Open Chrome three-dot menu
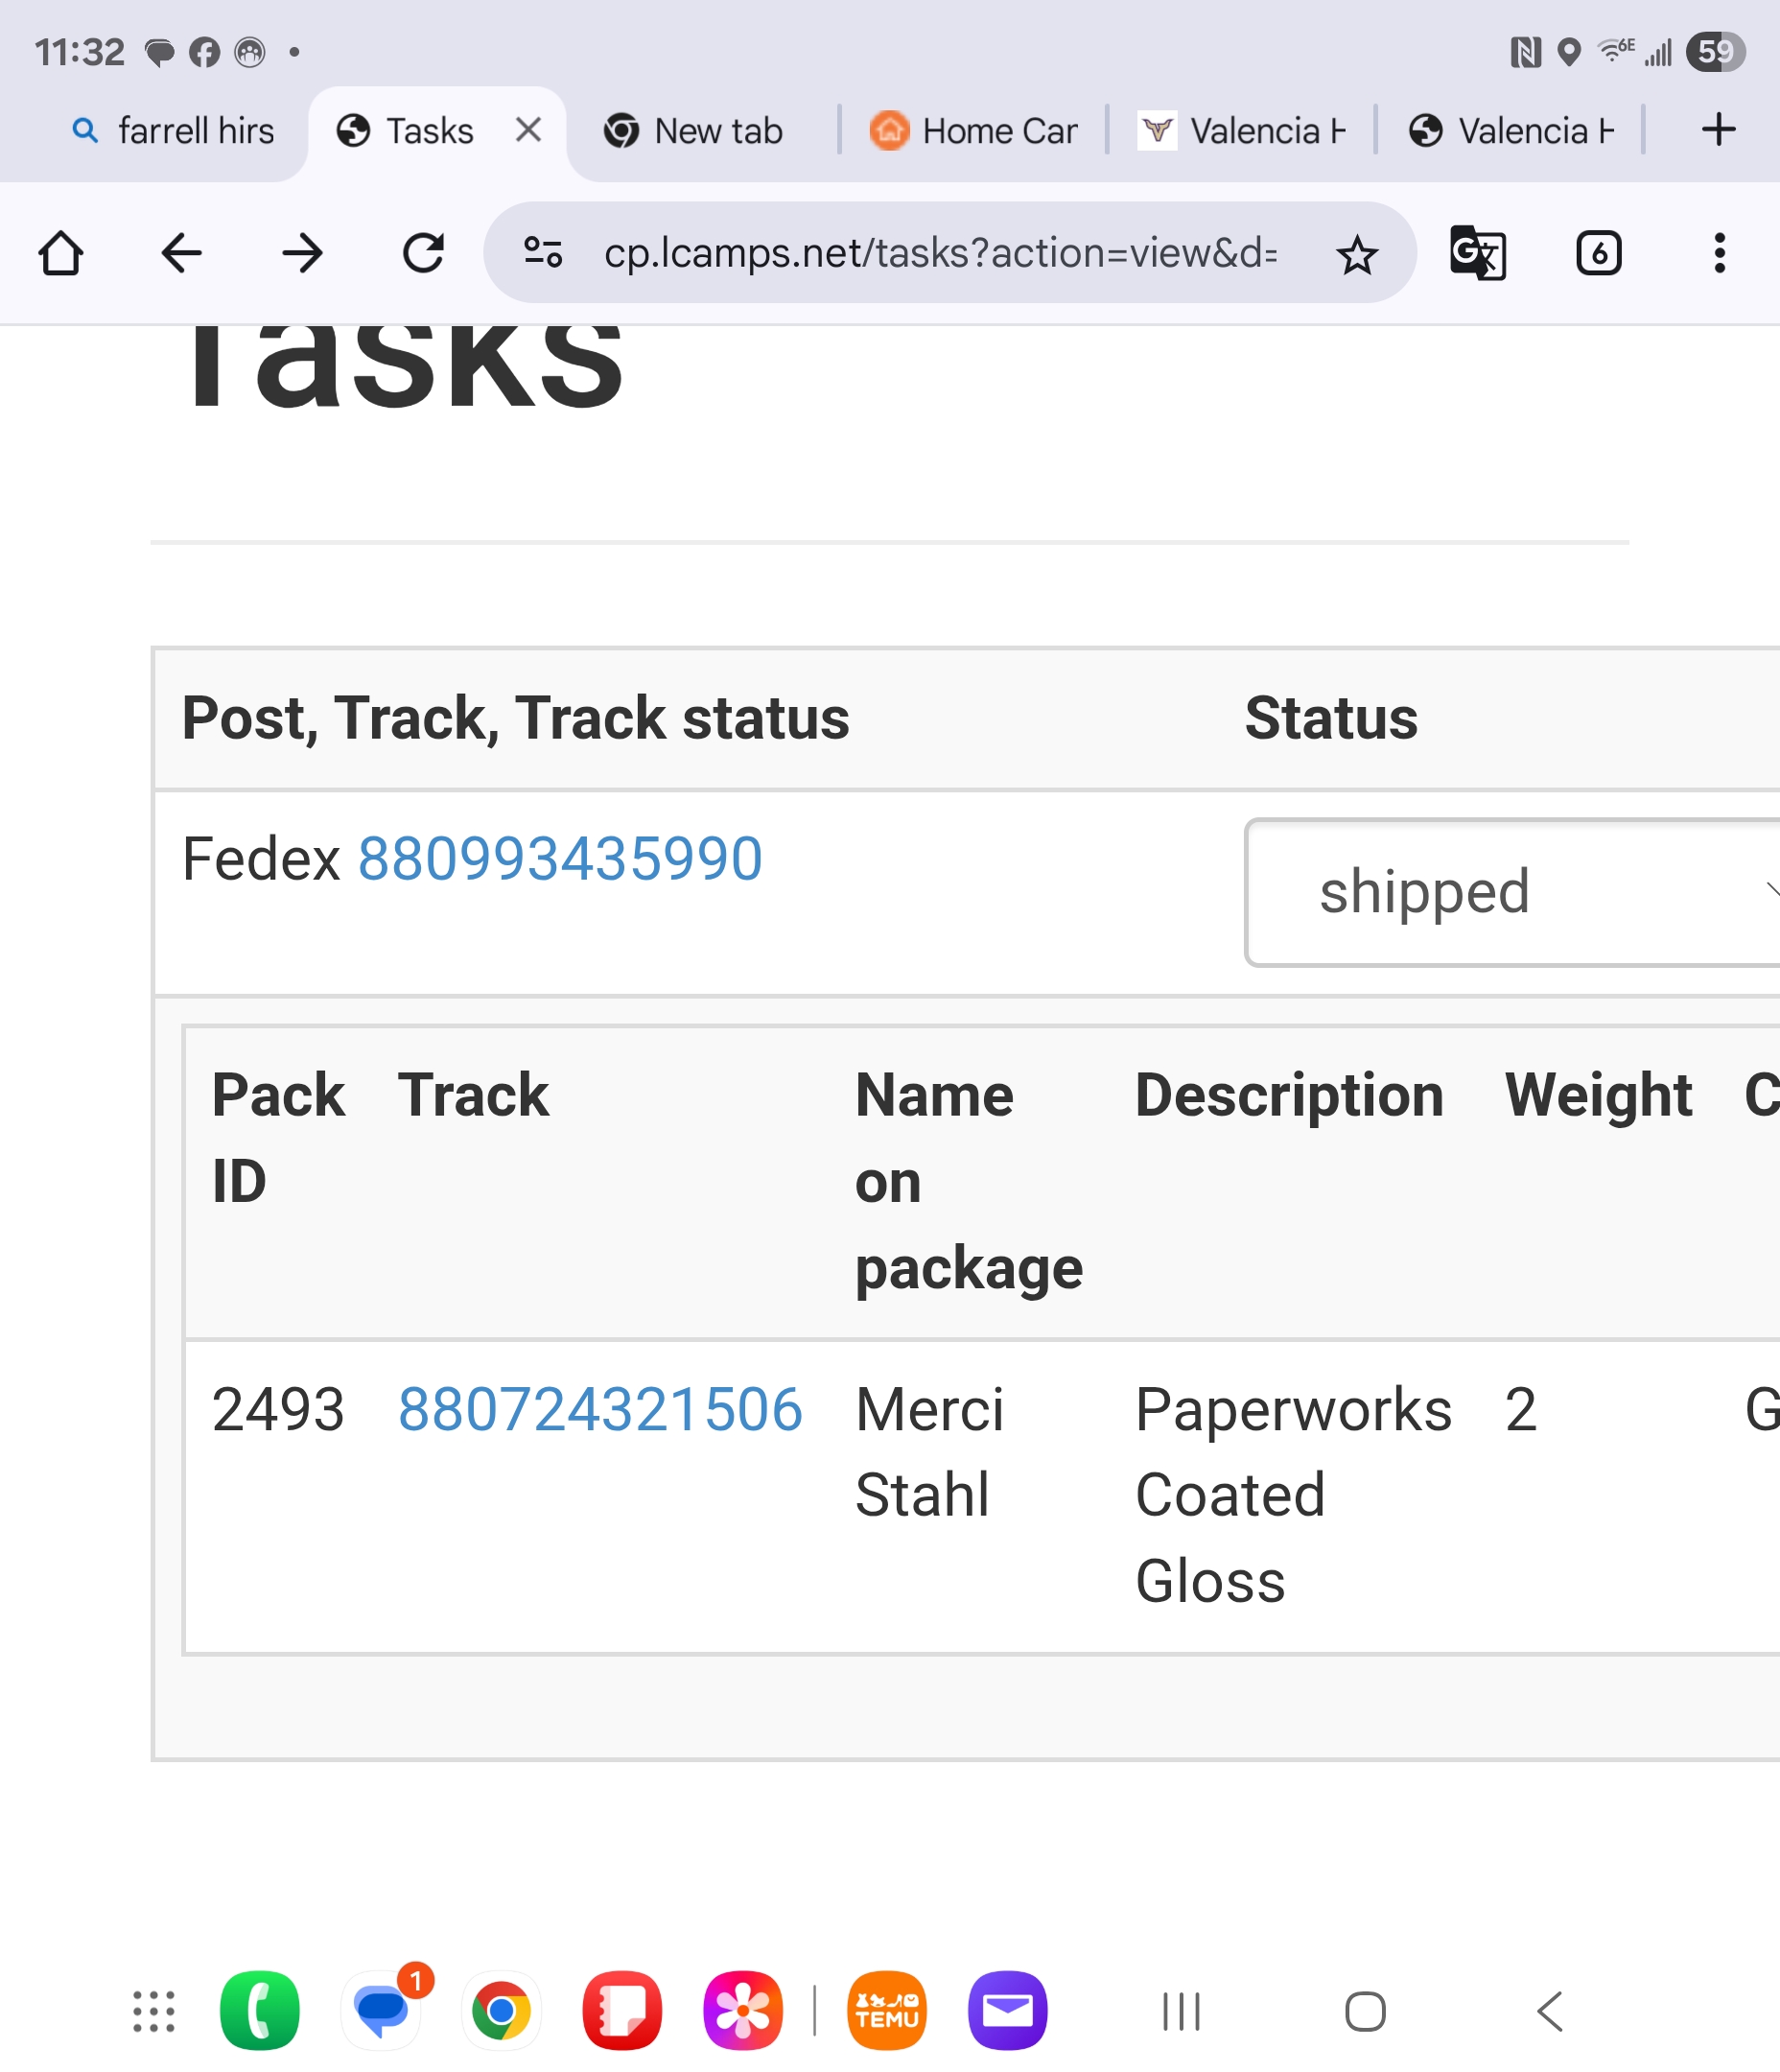 (x=1719, y=253)
